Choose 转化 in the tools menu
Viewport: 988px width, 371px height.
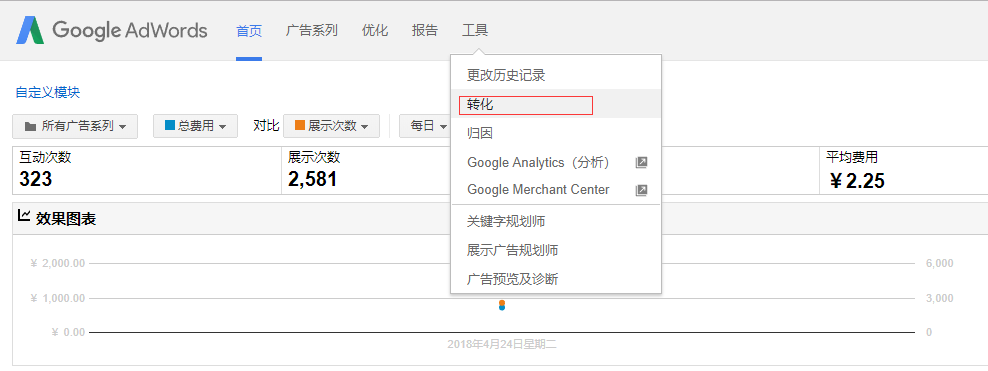pyautogui.click(x=556, y=105)
